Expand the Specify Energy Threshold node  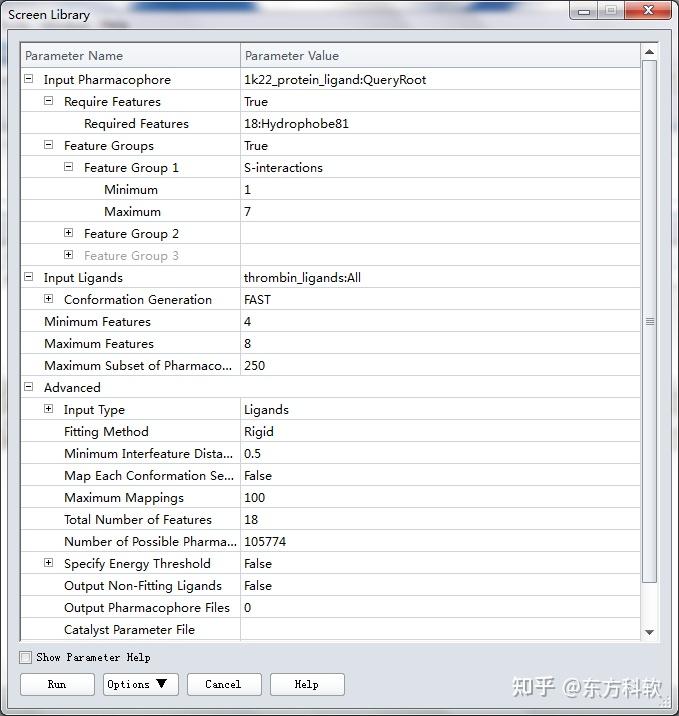tap(48, 563)
